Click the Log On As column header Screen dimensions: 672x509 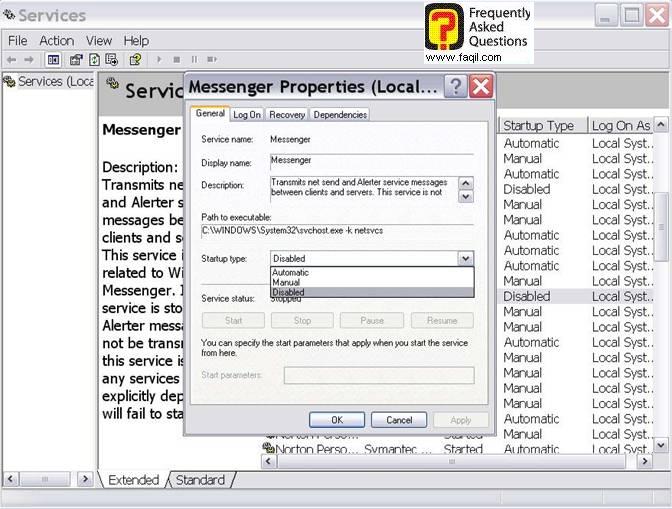coord(621,126)
